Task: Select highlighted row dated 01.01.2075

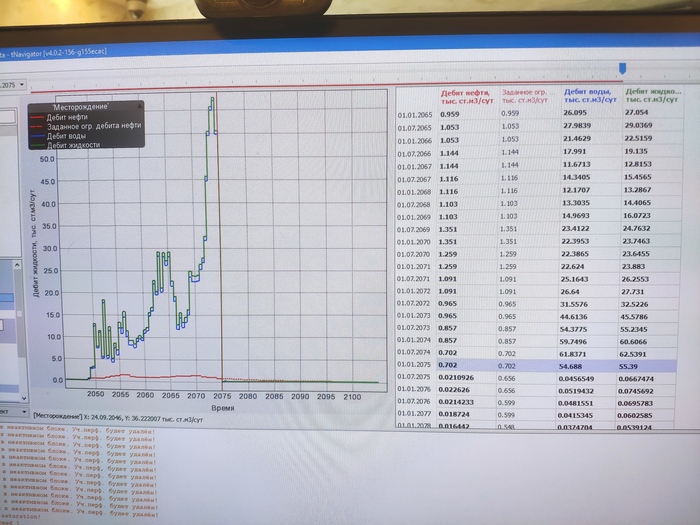Action: point(537,365)
